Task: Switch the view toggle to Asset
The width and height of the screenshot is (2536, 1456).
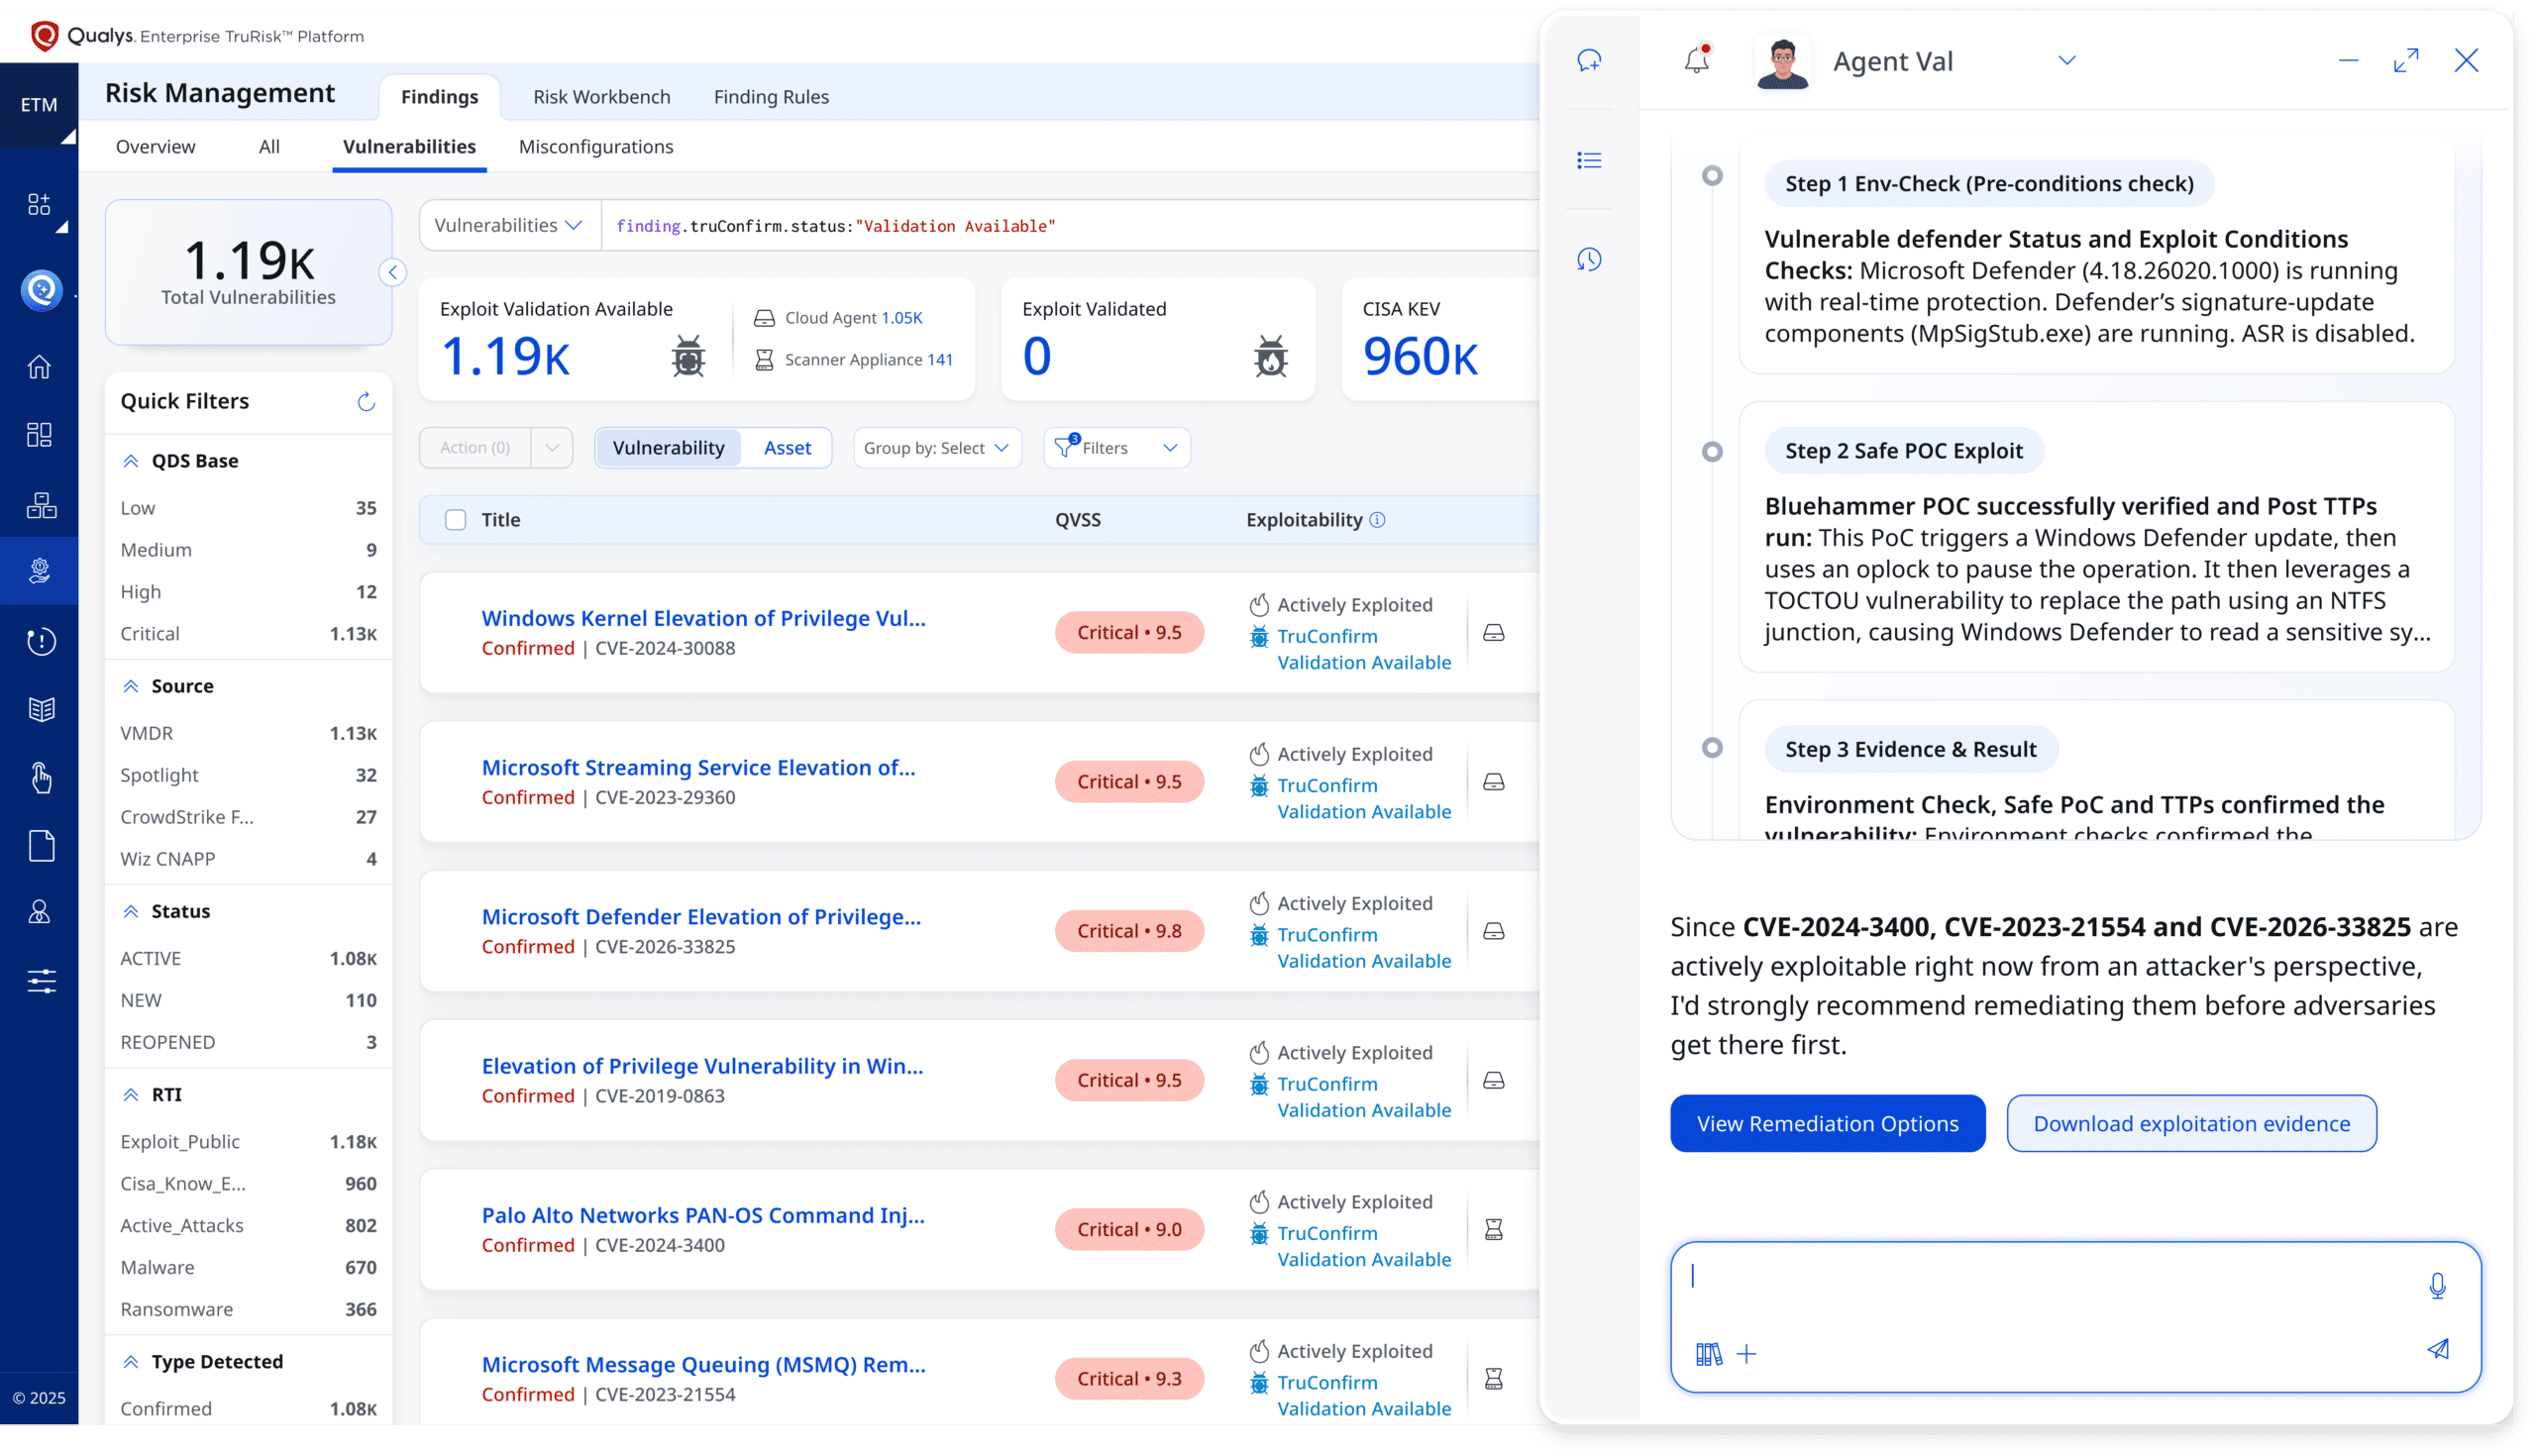Action: tap(787, 448)
